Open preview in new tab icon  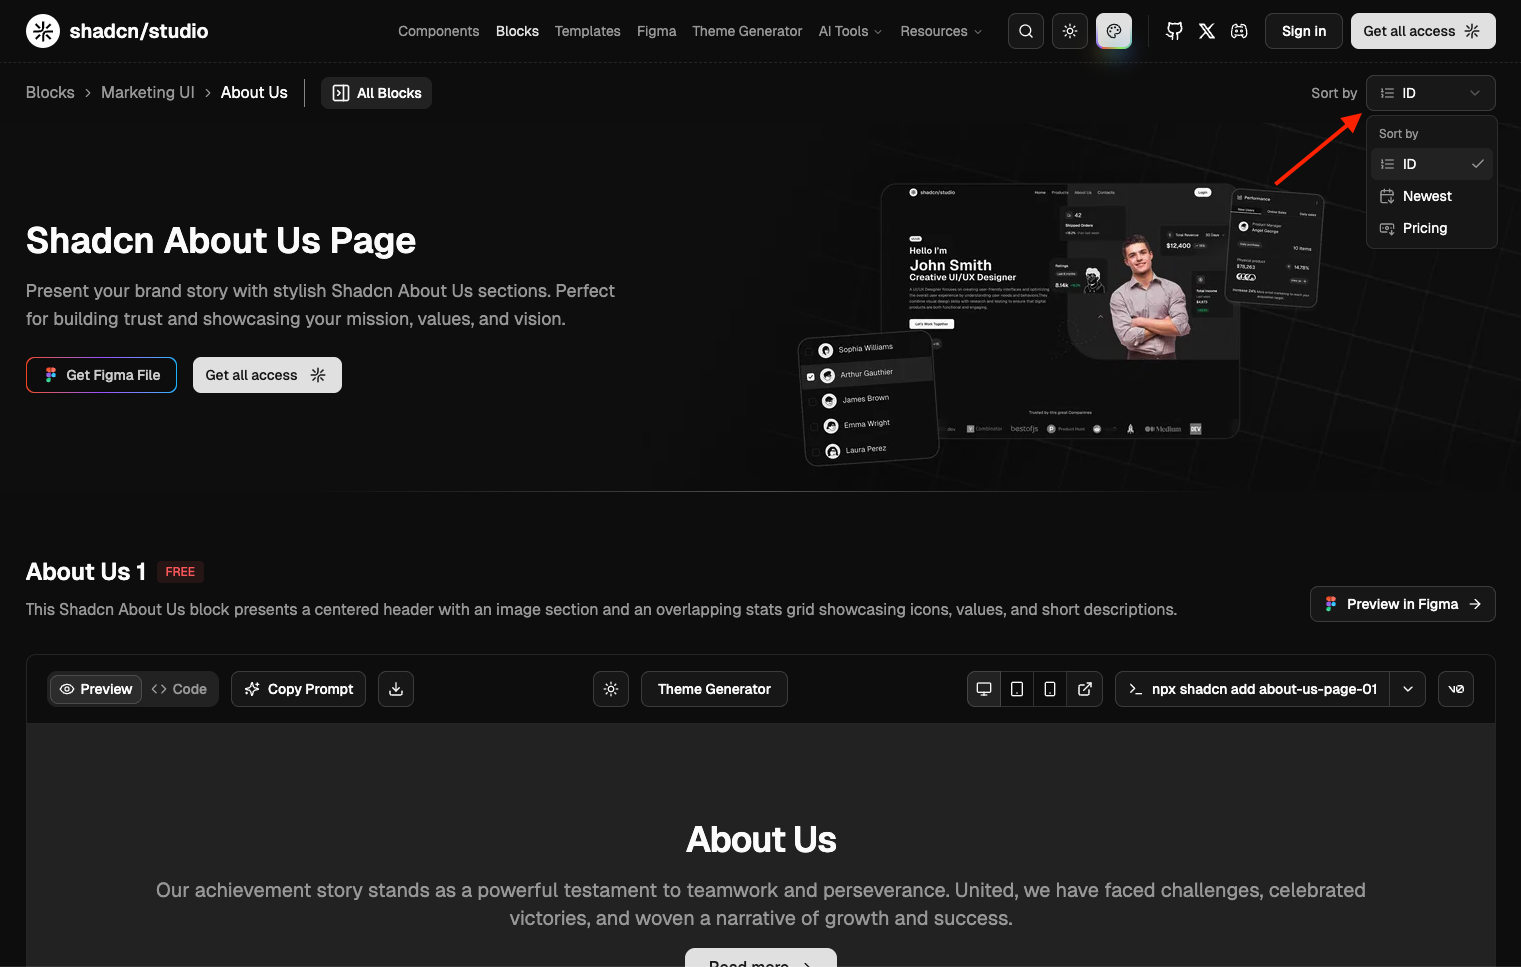(x=1085, y=689)
